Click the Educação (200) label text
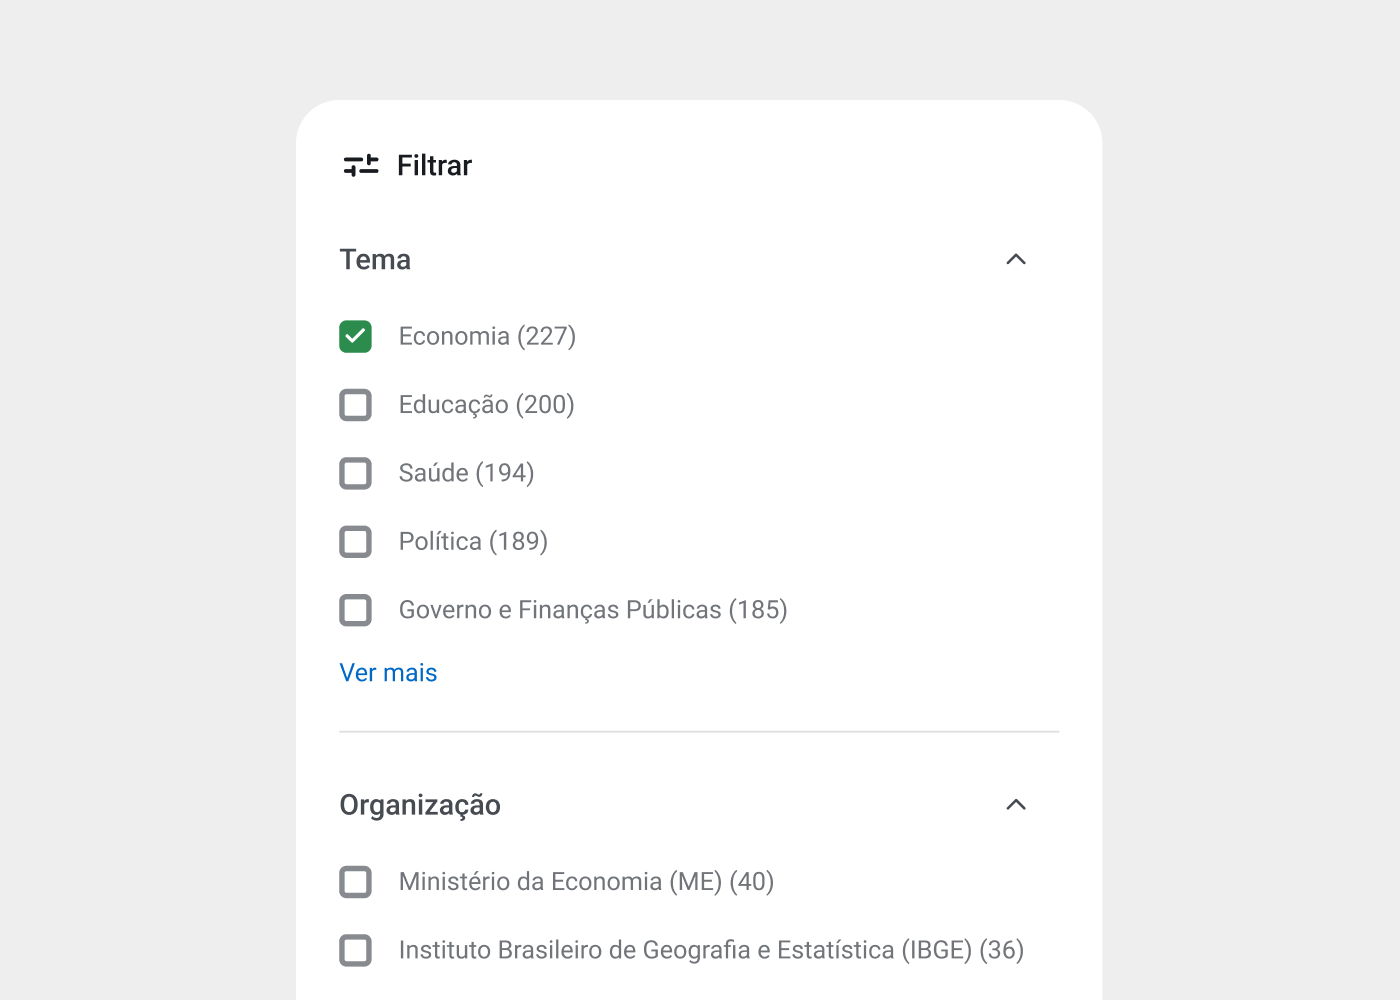The height and width of the screenshot is (1000, 1400). (486, 405)
